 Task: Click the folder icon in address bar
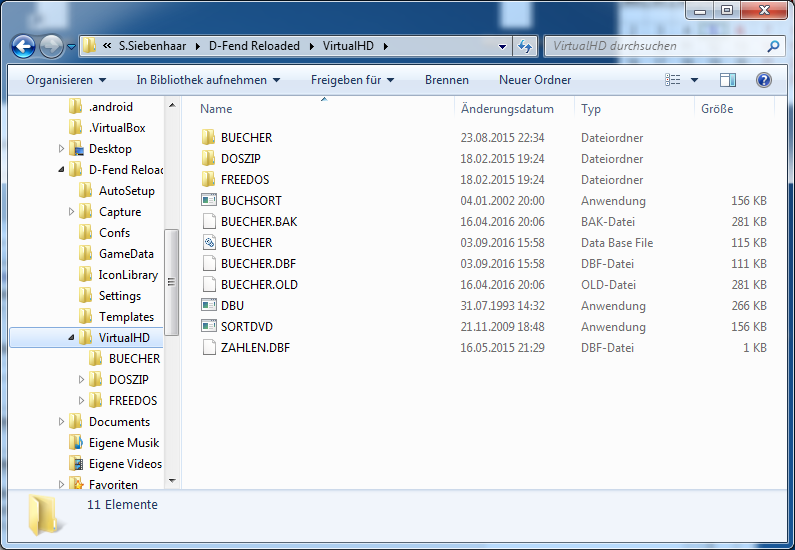89,46
